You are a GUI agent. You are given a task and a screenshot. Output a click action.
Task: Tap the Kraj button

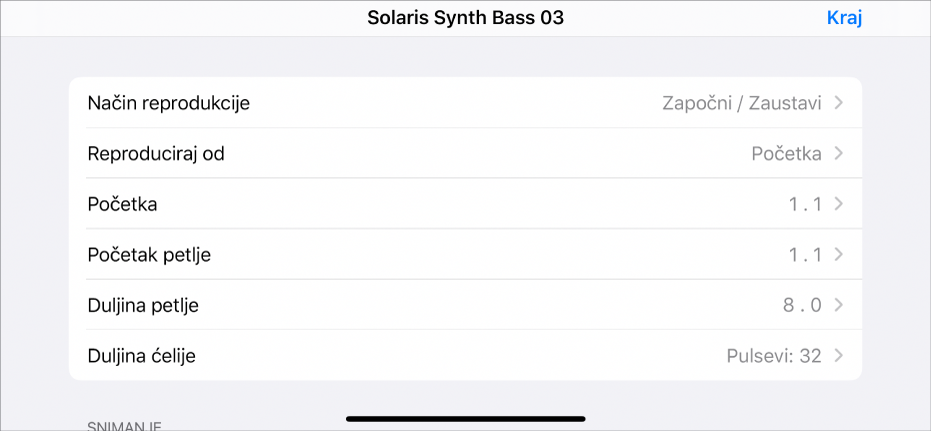[x=844, y=18]
